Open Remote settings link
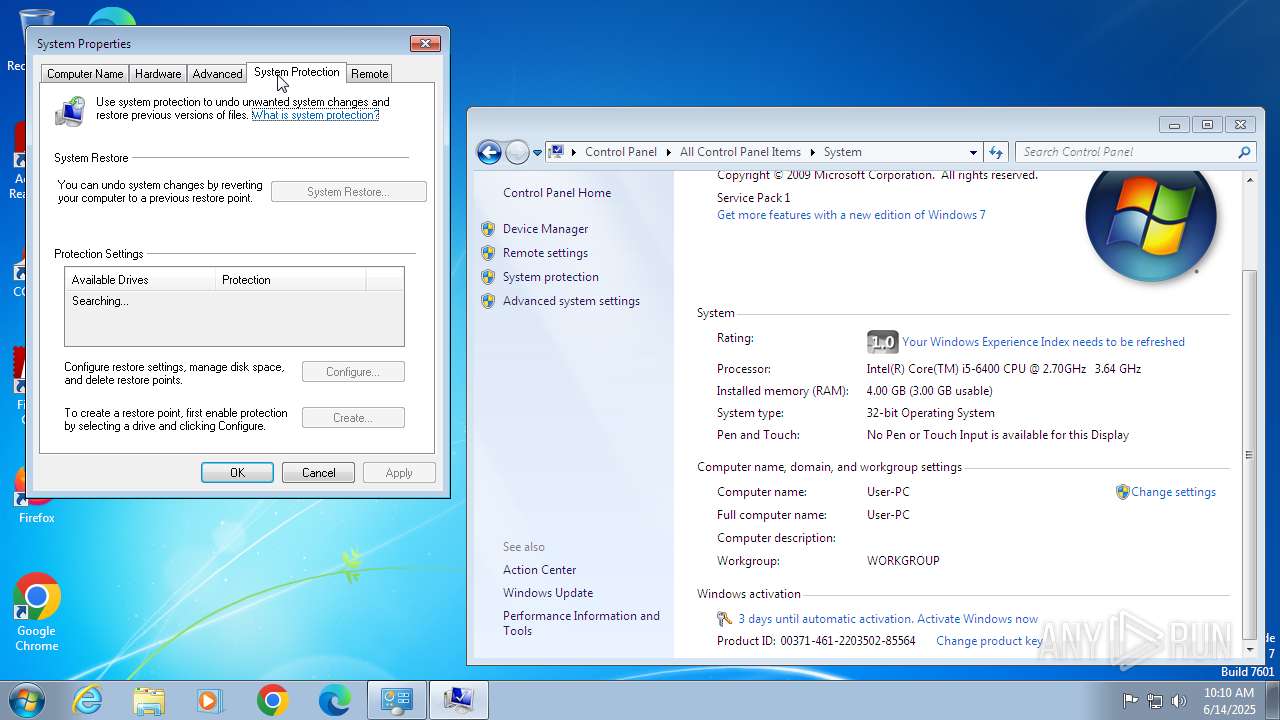Viewport: 1280px width, 720px height. (545, 253)
